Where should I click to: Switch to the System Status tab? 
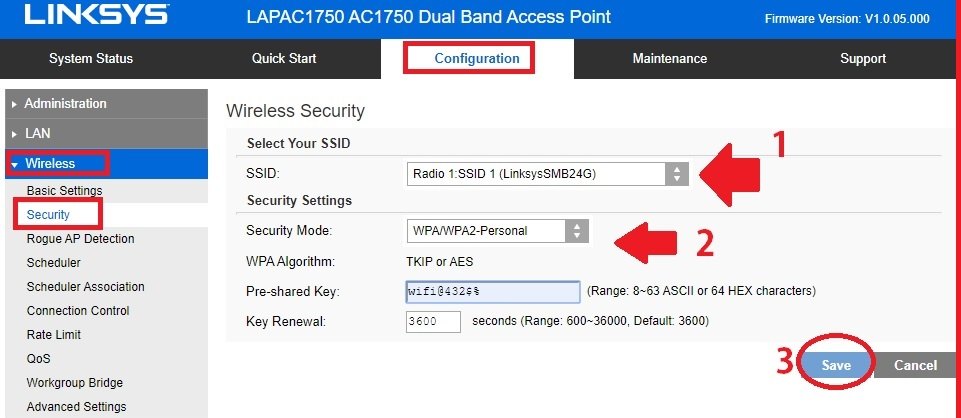coord(90,59)
